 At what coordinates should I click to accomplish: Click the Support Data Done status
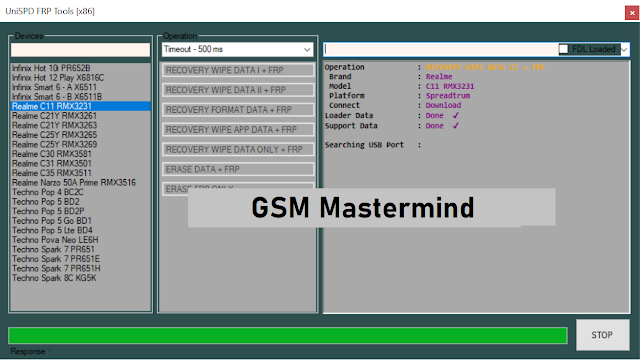point(434,126)
